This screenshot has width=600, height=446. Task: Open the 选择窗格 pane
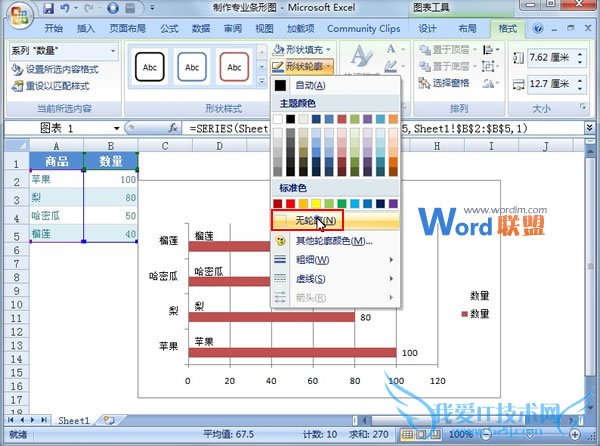(x=444, y=83)
